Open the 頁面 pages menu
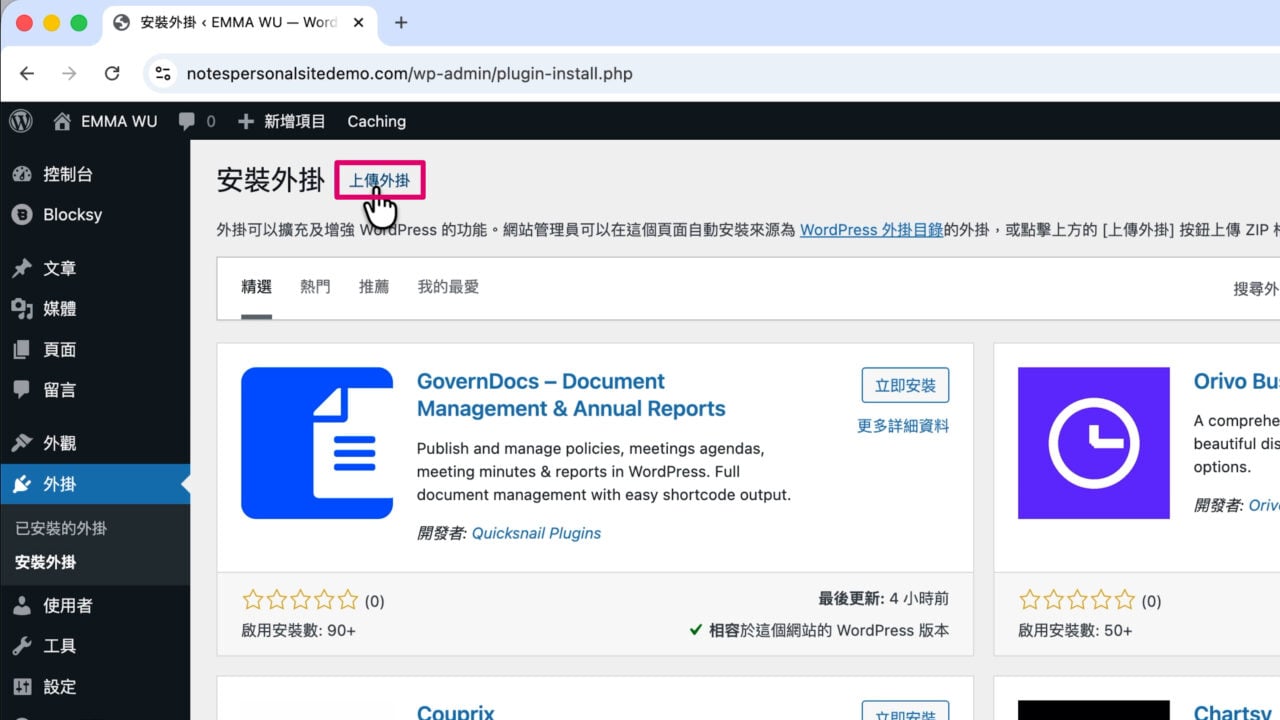Screen dimensions: 1280x720 point(95,349)
